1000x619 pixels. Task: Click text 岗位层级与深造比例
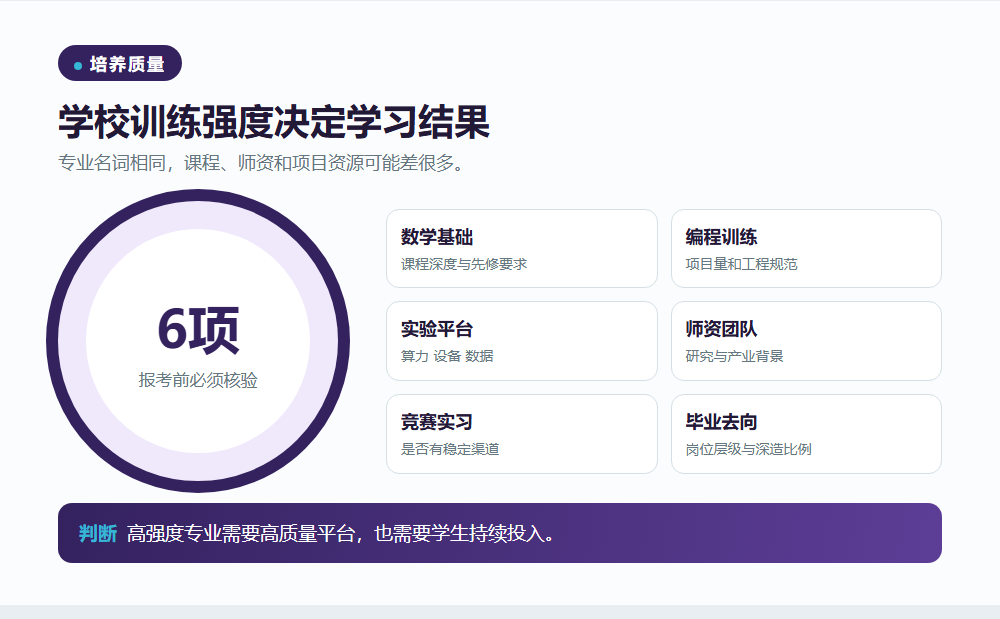[749, 449]
